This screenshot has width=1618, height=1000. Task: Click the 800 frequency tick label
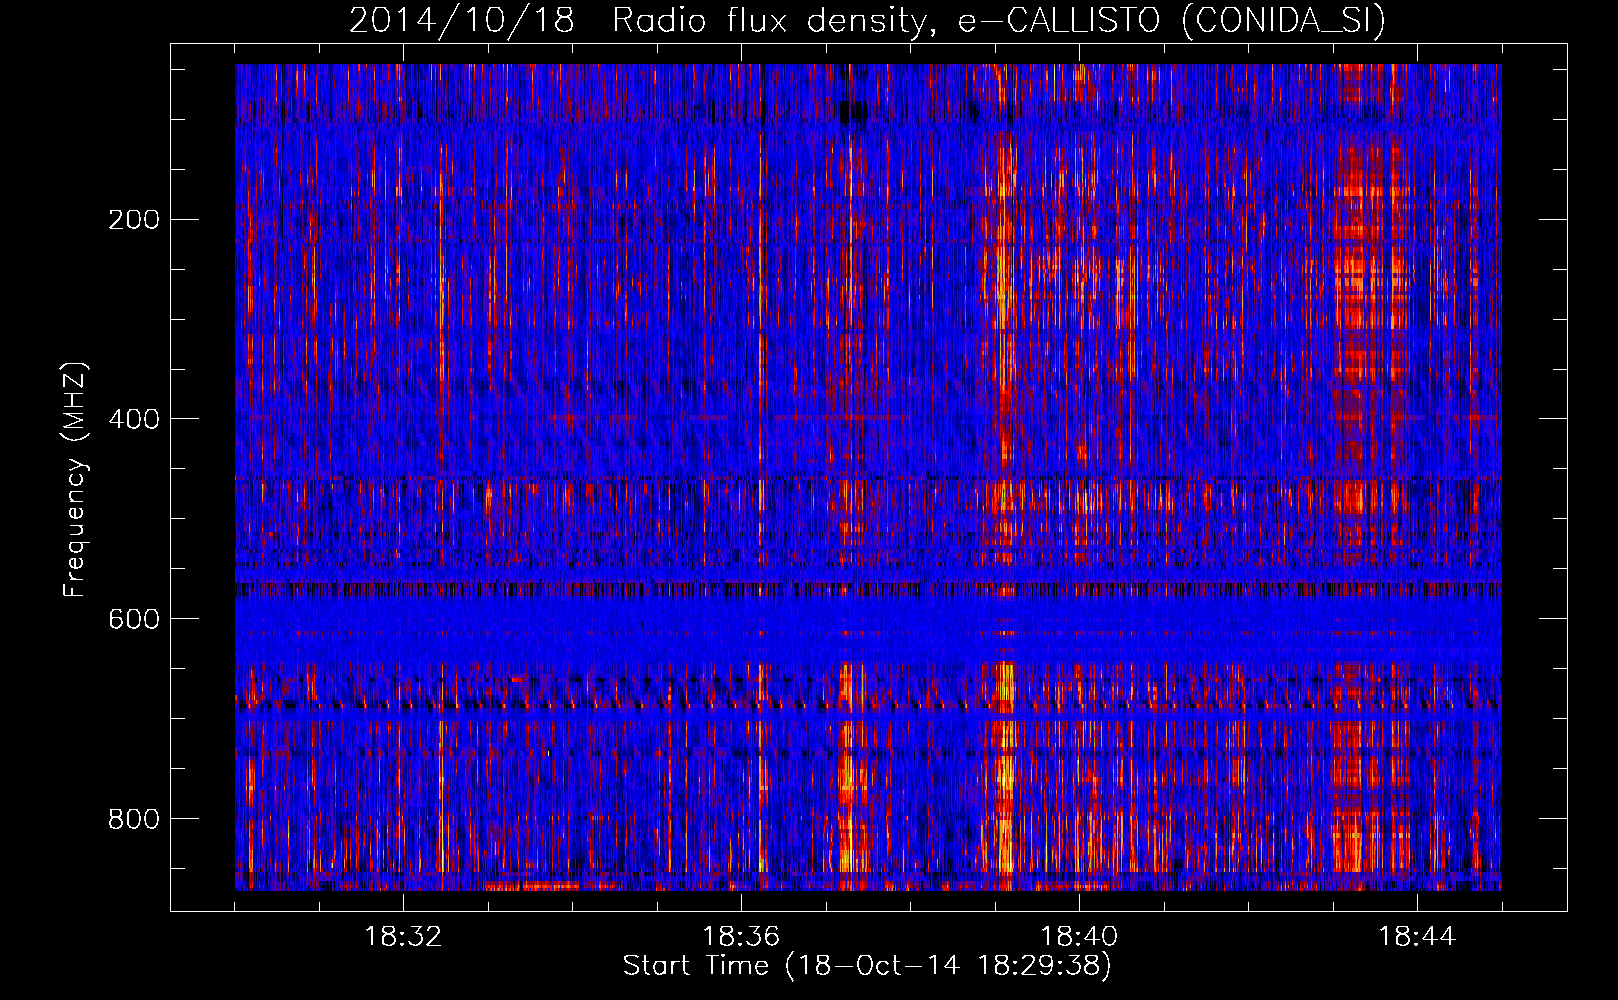(134, 819)
